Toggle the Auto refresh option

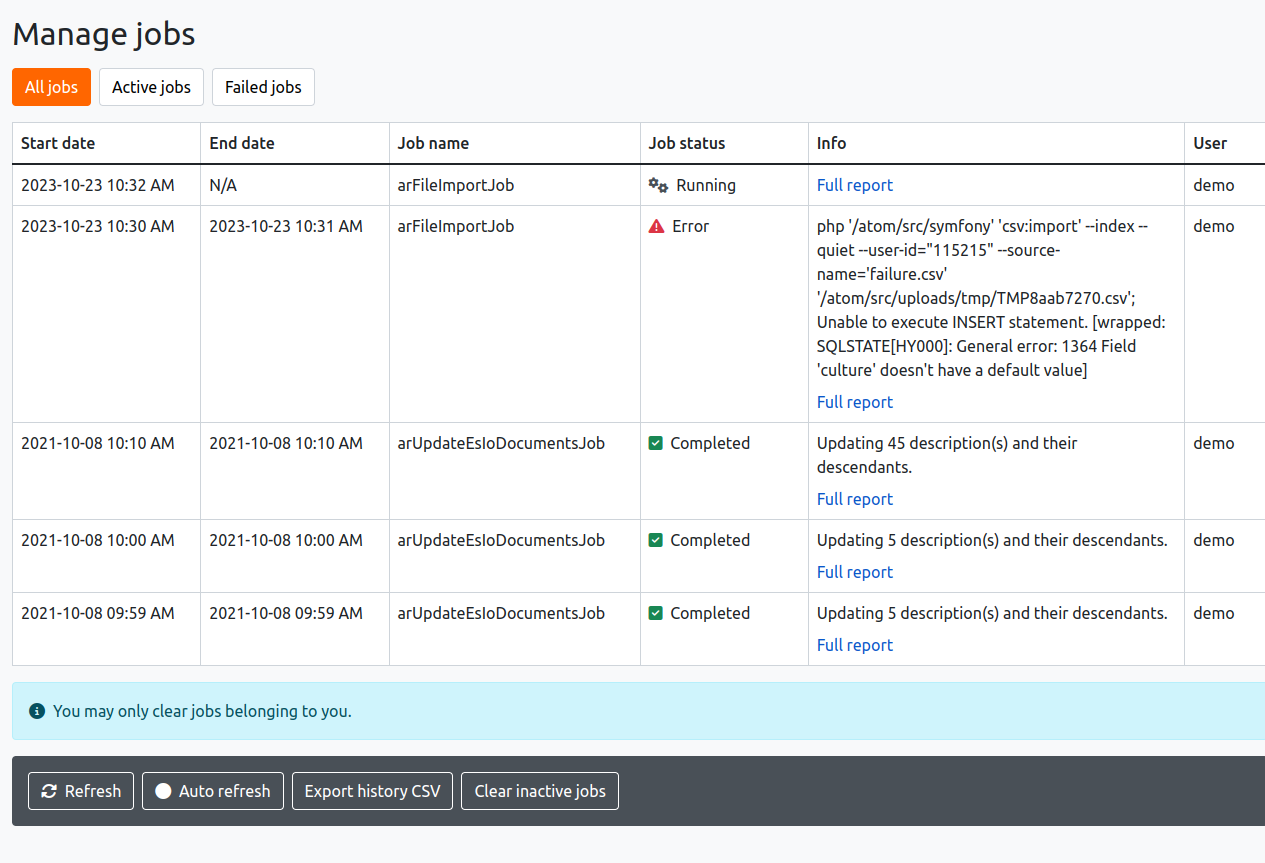click(213, 791)
